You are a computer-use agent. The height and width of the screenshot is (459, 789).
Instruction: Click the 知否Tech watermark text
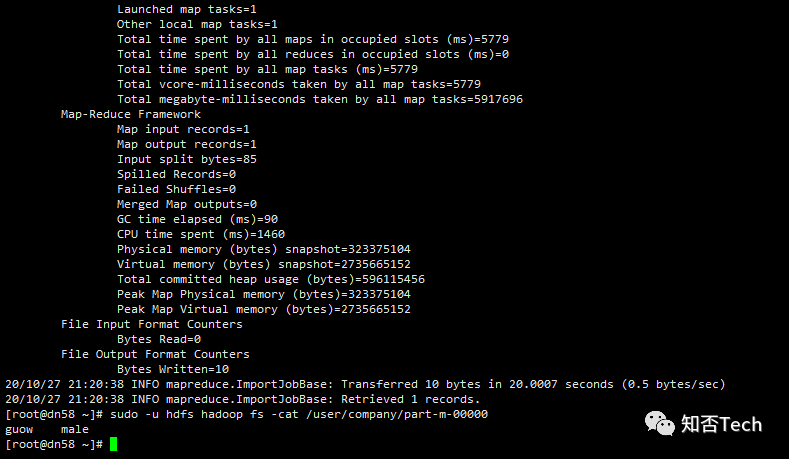(x=721, y=424)
